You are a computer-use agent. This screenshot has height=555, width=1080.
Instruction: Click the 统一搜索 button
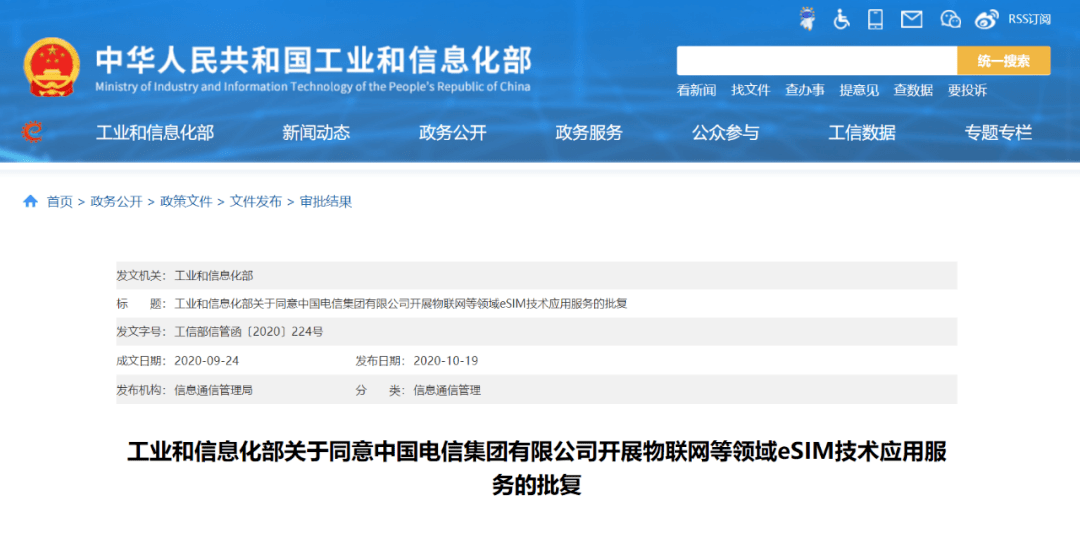pyautogui.click(x=1004, y=61)
